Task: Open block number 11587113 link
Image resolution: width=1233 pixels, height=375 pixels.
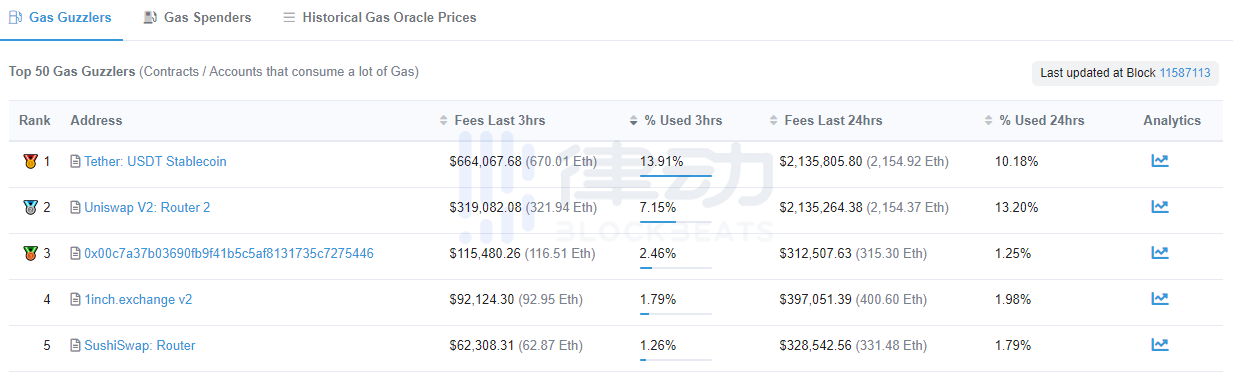Action: 1185,73
